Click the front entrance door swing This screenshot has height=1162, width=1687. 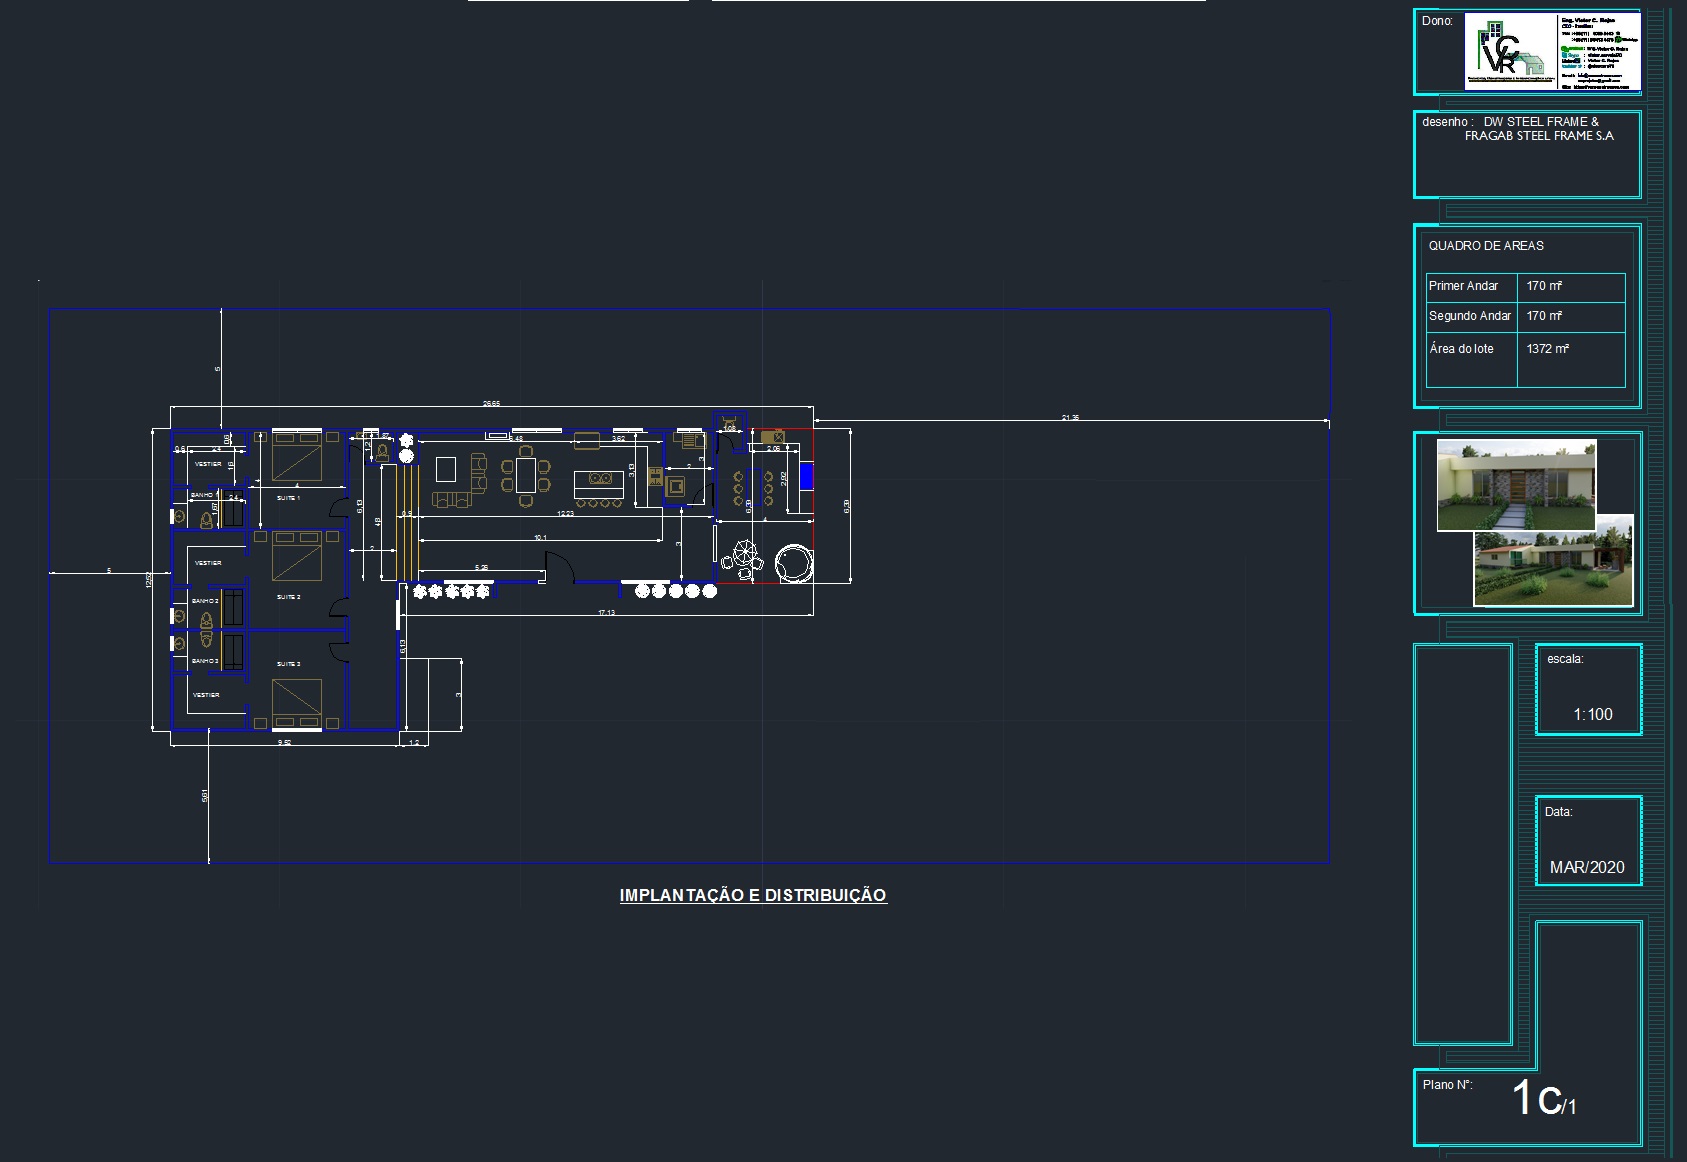(558, 567)
